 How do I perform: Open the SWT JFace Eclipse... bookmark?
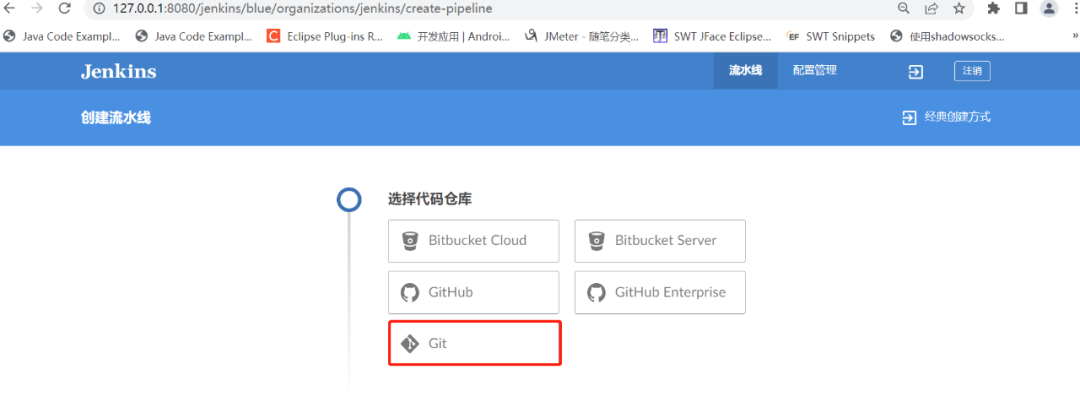712,37
